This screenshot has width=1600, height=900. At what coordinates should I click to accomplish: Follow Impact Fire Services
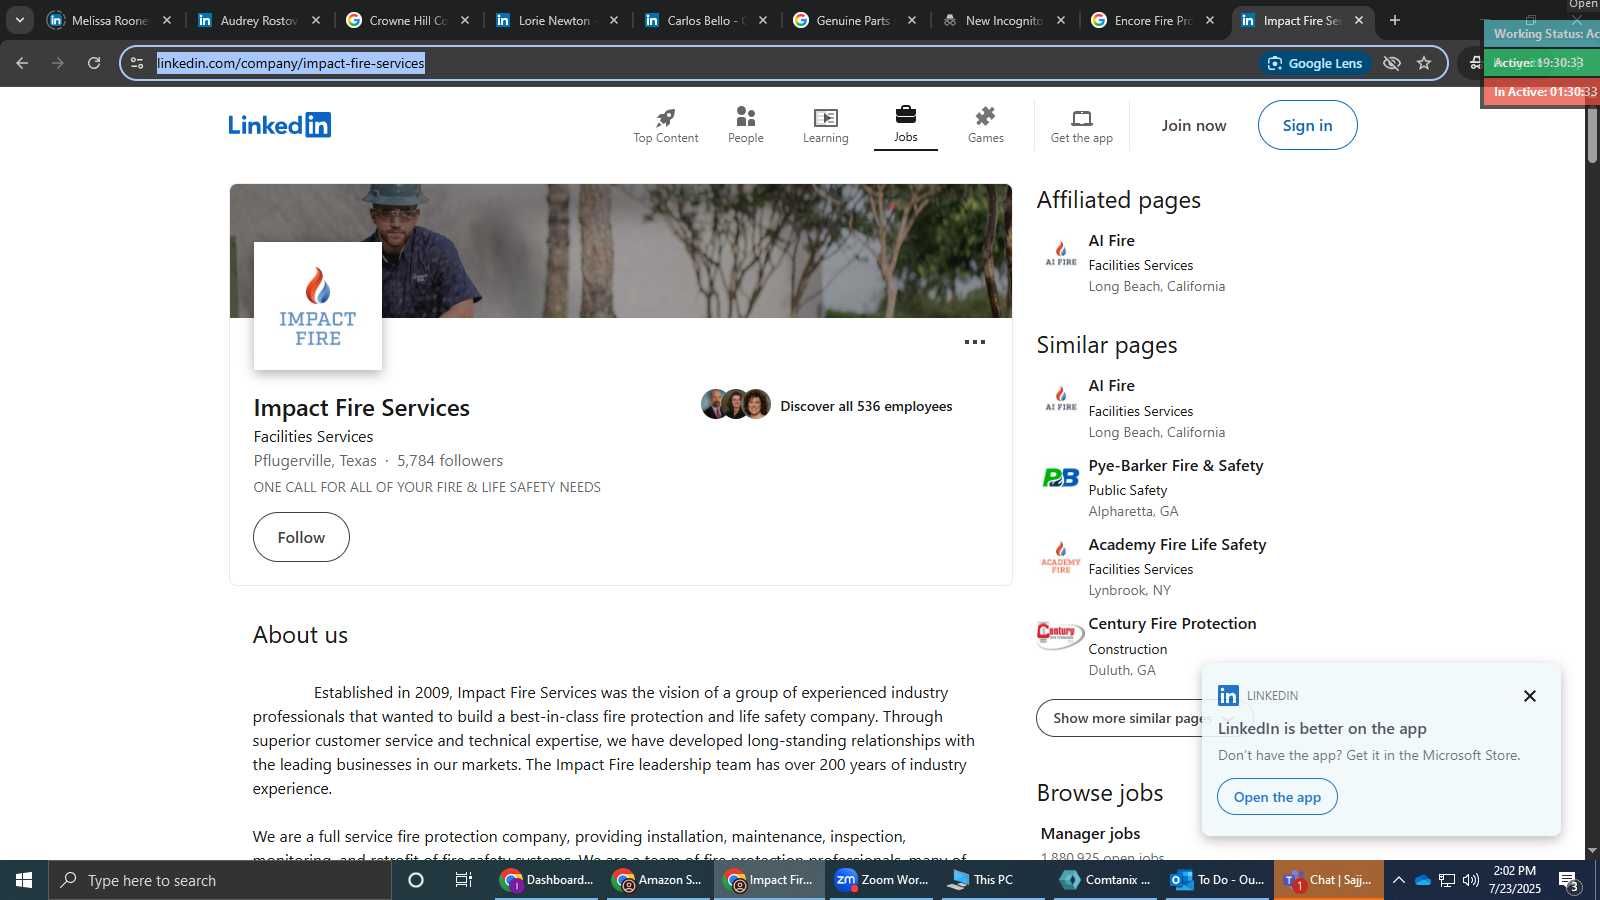[x=301, y=537]
